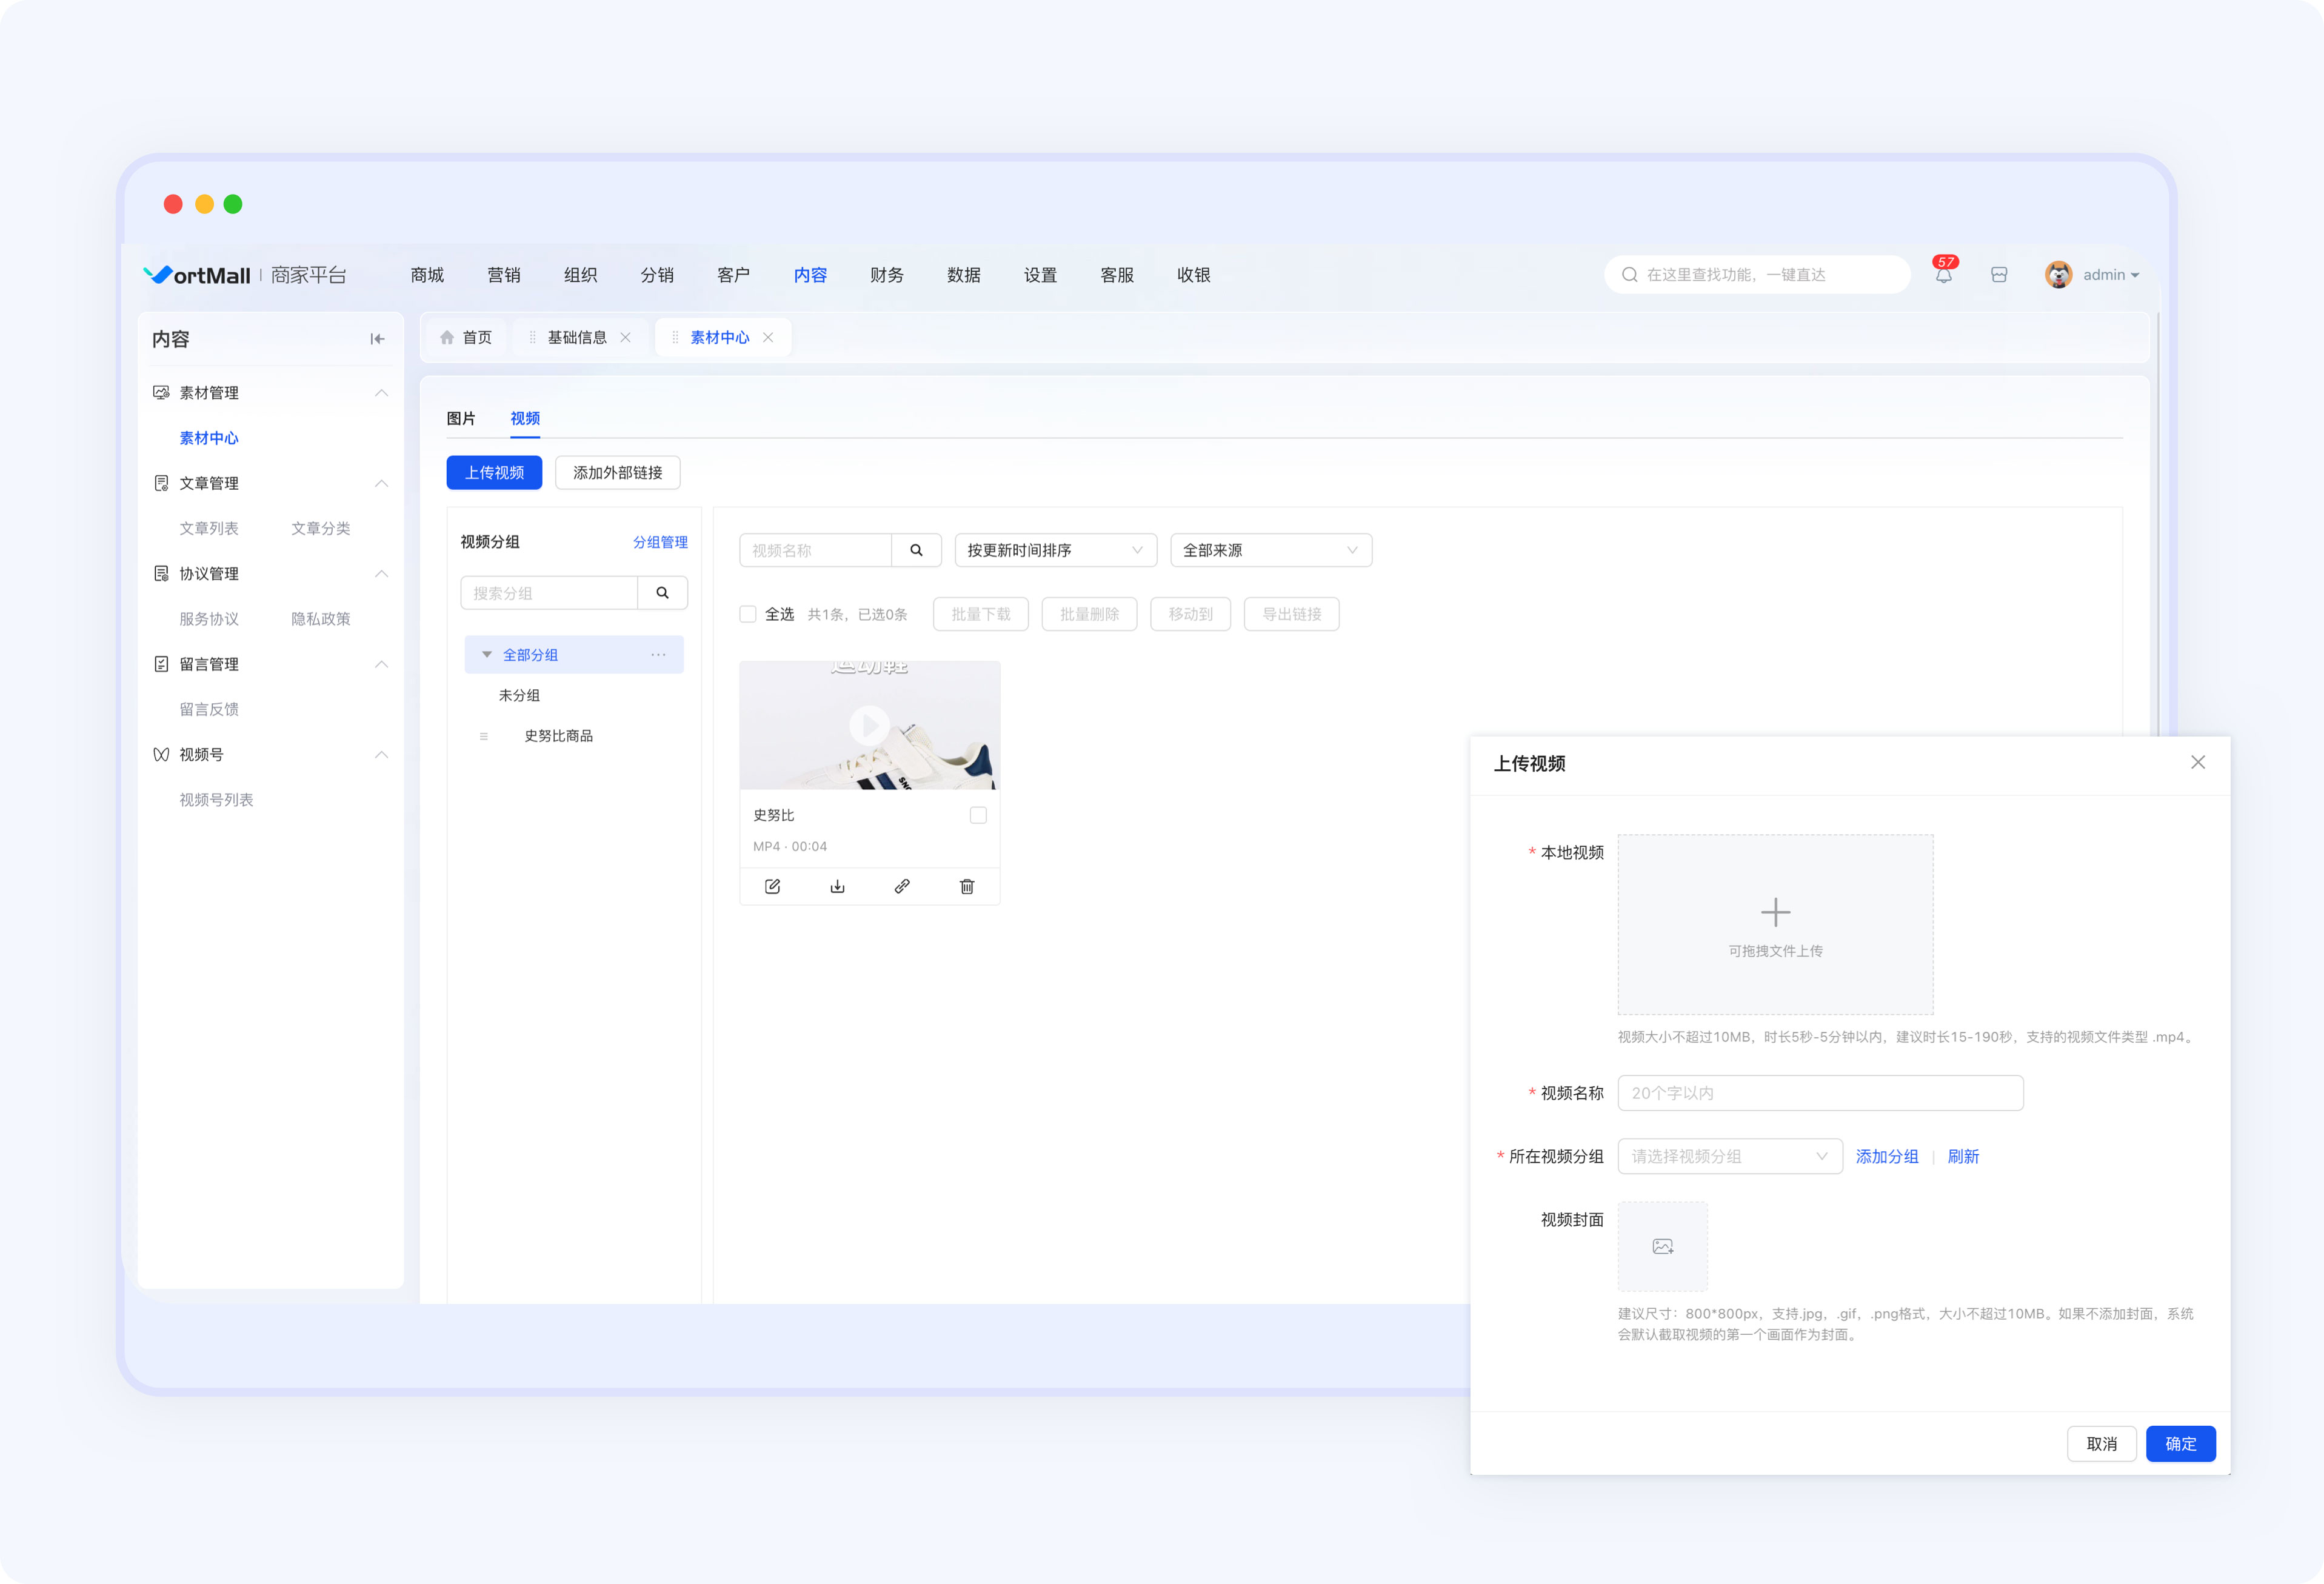Click the 批量下载 button
2324x1584 pixels.
tap(980, 614)
